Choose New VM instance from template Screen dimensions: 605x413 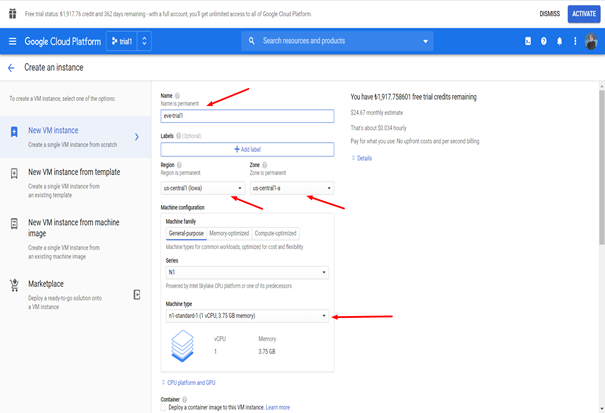point(75,183)
